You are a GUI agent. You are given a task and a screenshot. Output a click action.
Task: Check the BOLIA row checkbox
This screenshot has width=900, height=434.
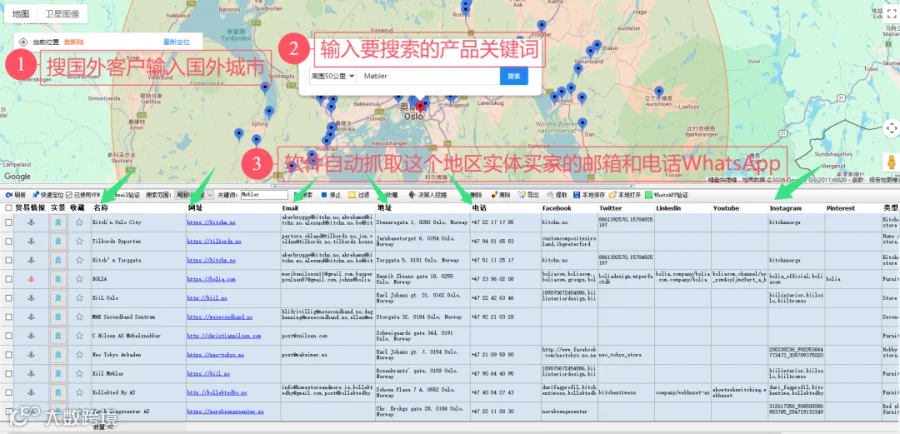pyautogui.click(x=9, y=279)
